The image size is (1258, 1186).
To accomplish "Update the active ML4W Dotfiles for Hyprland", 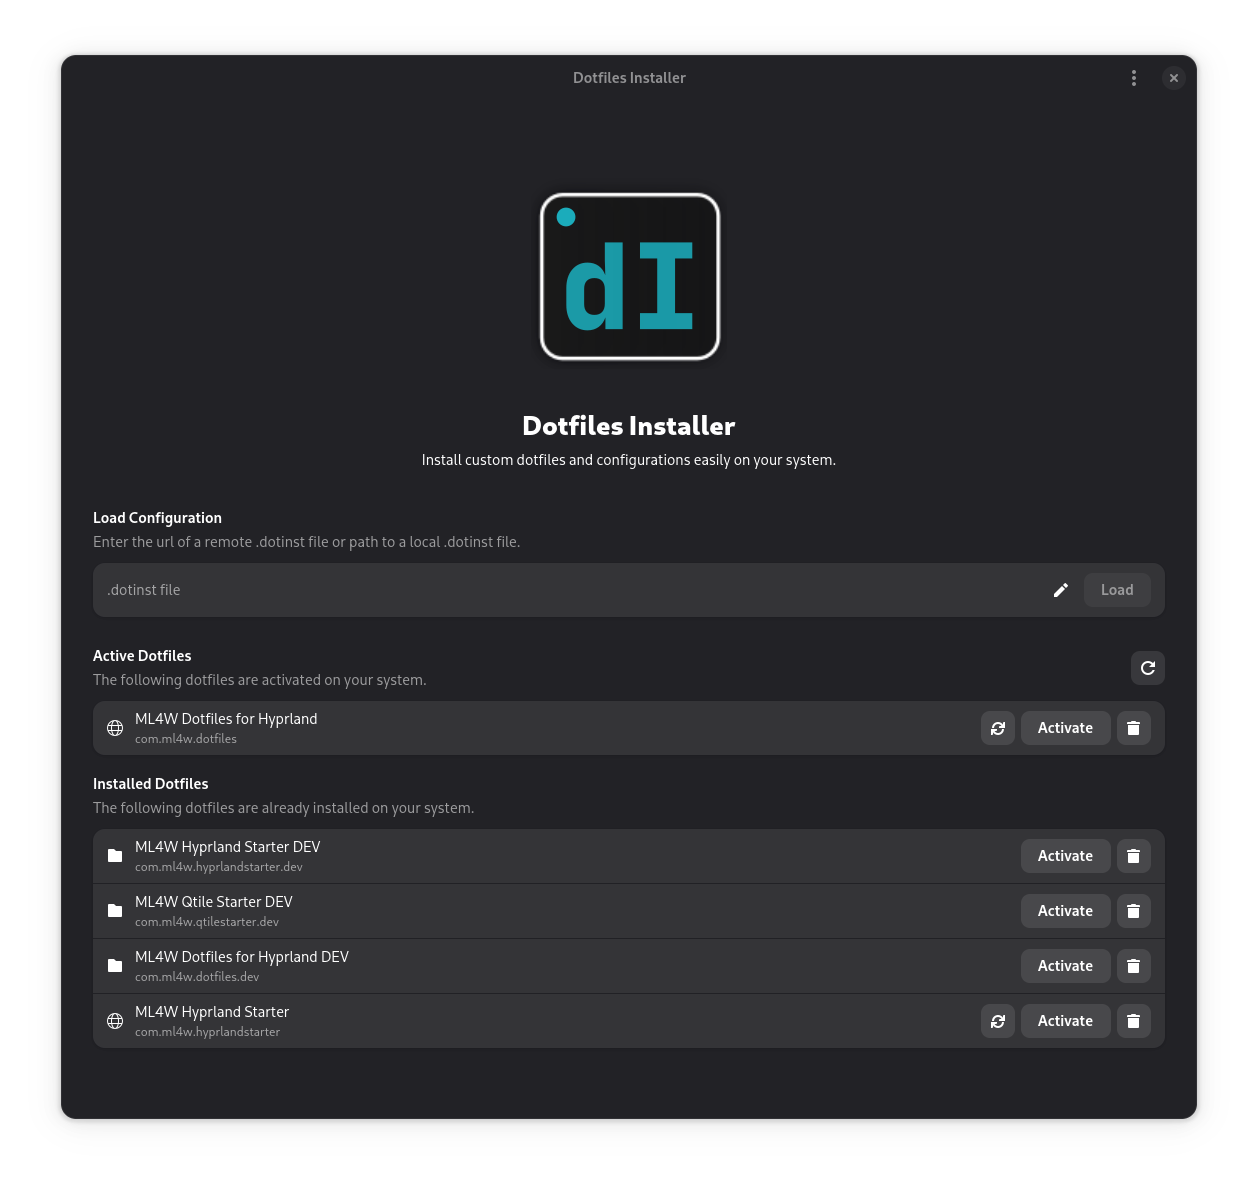I will click(x=997, y=728).
